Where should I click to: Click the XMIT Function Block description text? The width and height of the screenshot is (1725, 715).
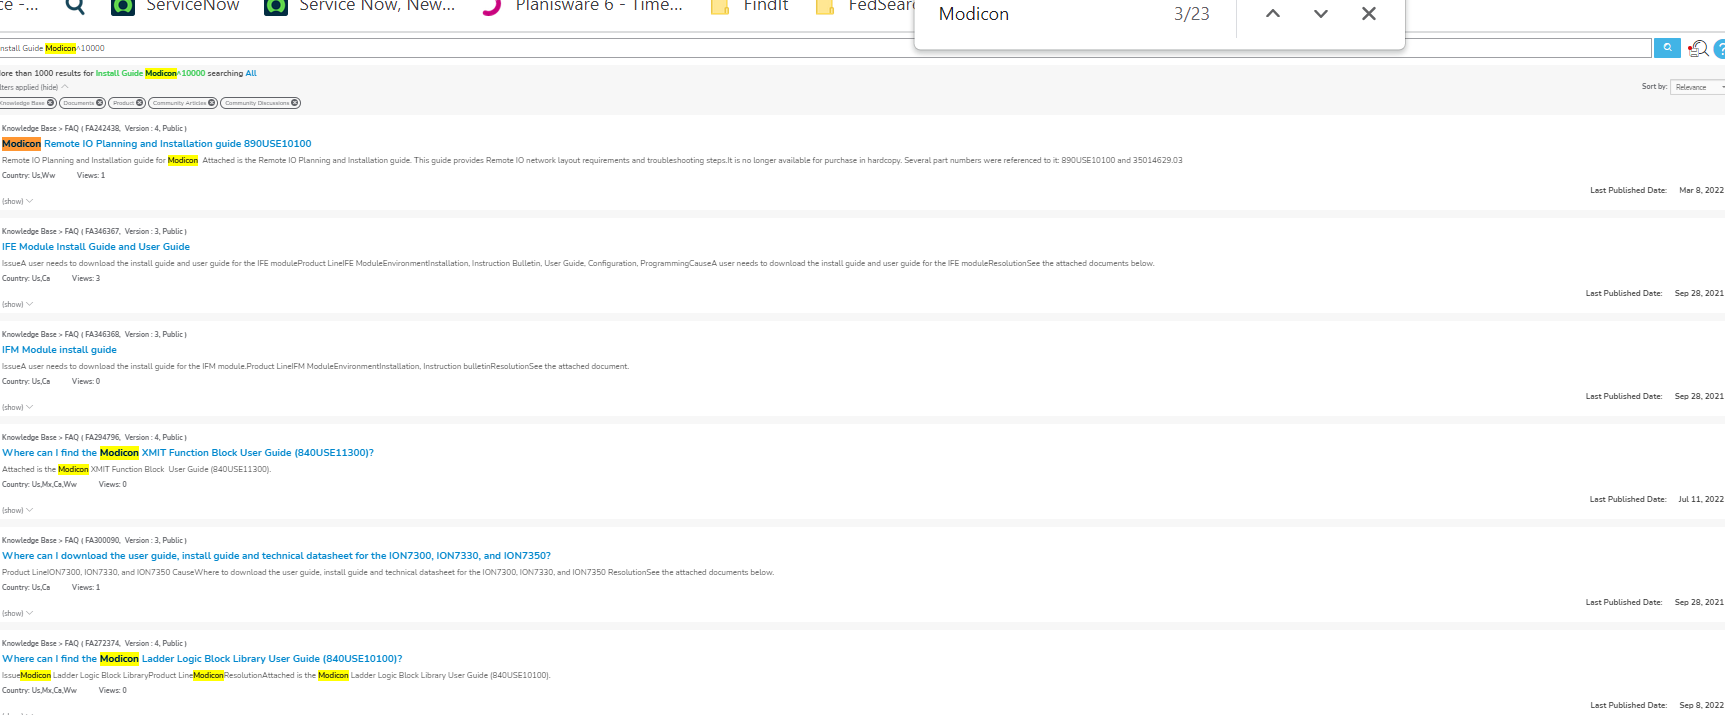(136, 469)
